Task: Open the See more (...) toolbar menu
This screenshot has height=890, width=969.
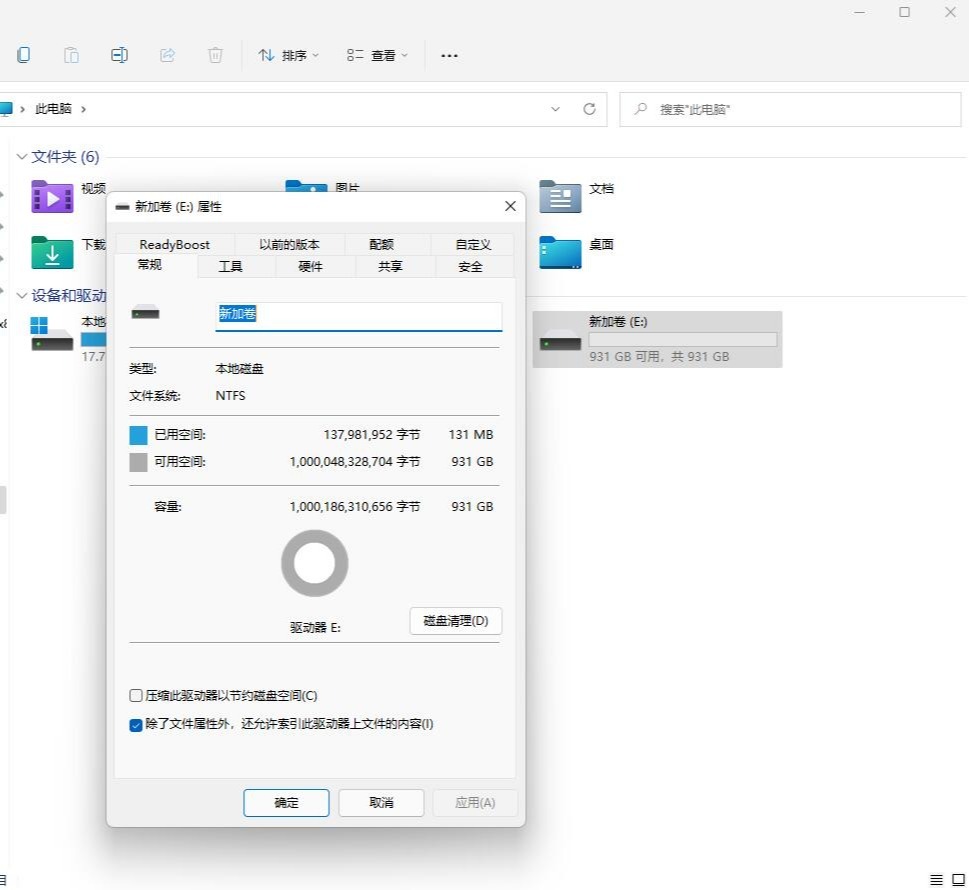Action: [x=449, y=55]
